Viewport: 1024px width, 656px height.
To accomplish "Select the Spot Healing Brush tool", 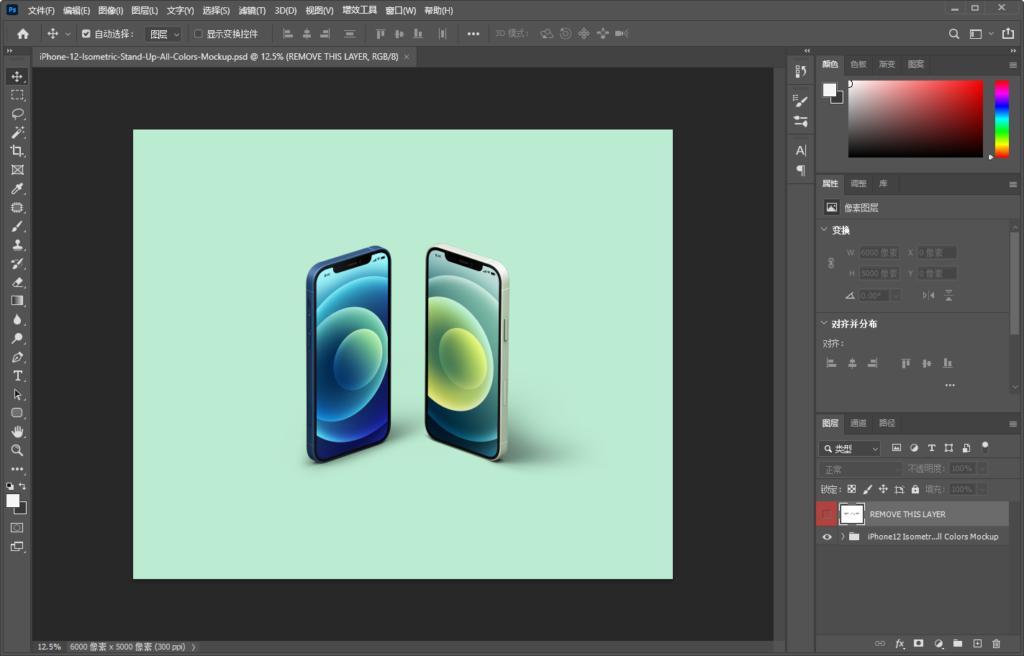I will [x=17, y=208].
